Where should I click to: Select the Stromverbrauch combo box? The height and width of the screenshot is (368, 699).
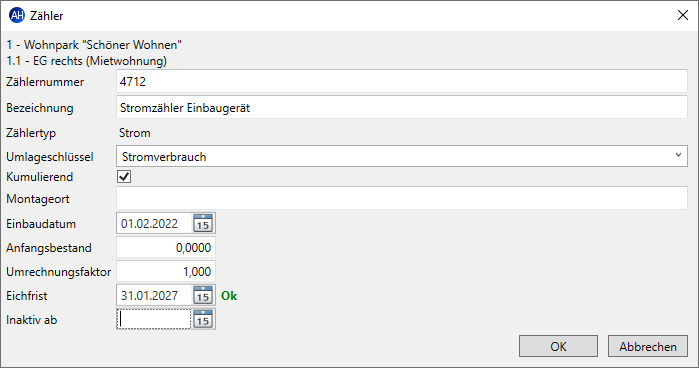[x=402, y=156]
